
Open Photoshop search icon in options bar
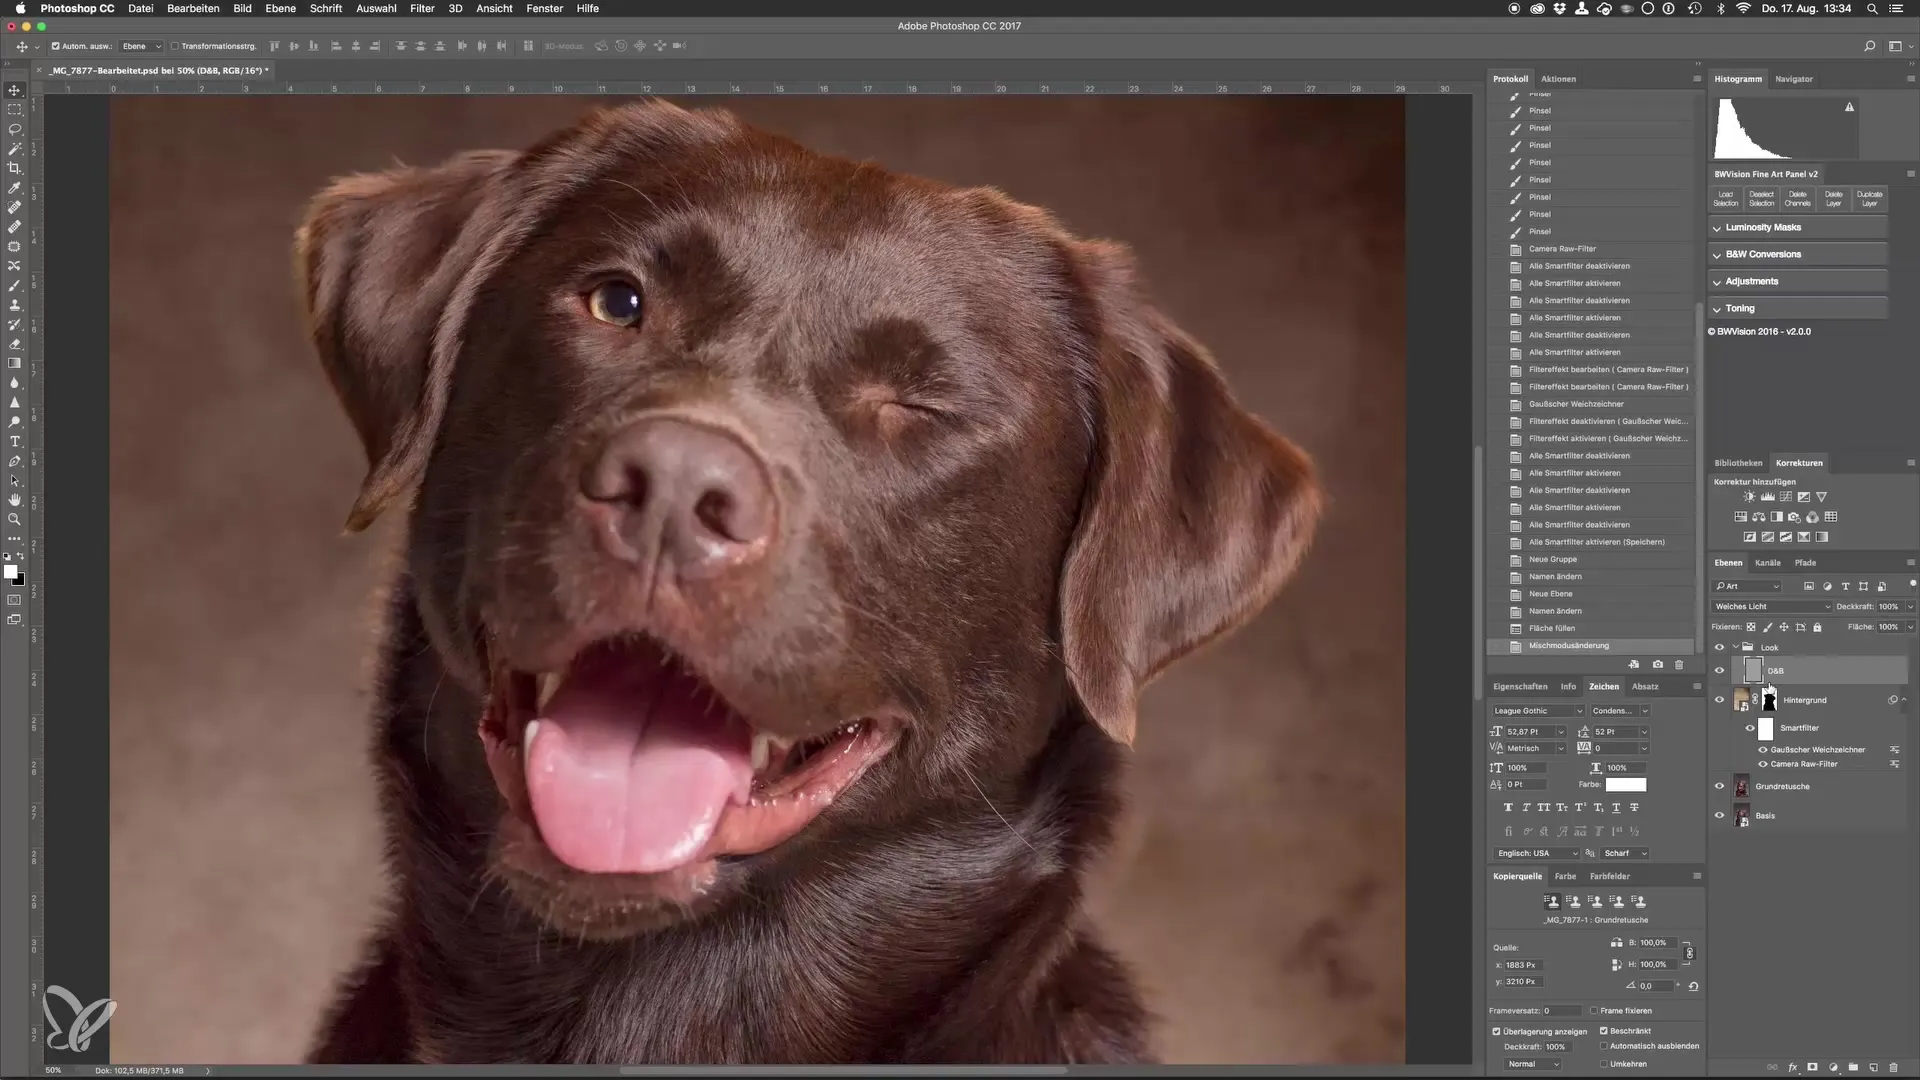[x=1869, y=46]
